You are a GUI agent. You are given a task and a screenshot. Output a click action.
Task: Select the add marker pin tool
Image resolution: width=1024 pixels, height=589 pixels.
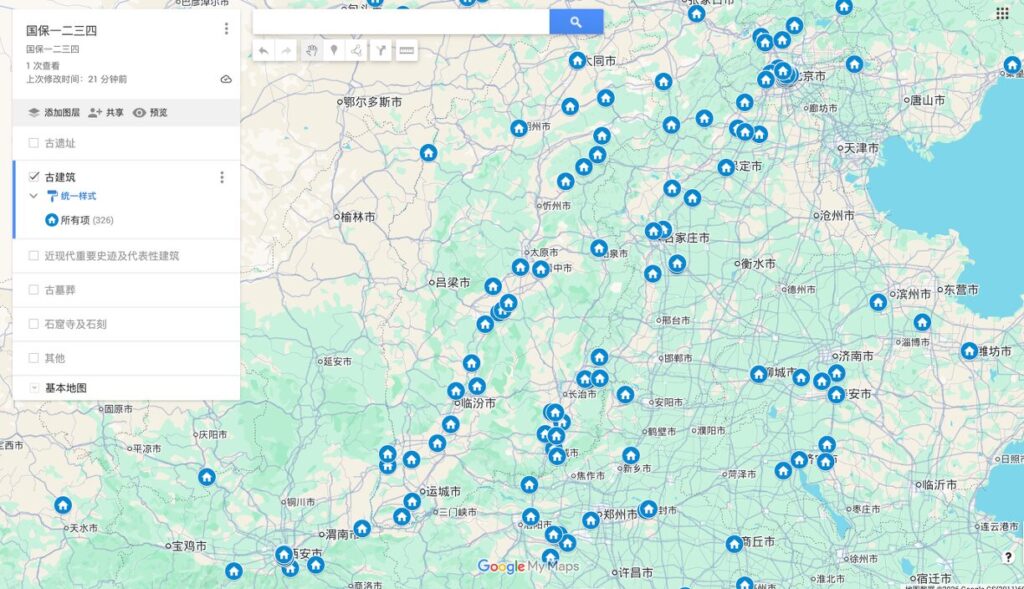[334, 50]
